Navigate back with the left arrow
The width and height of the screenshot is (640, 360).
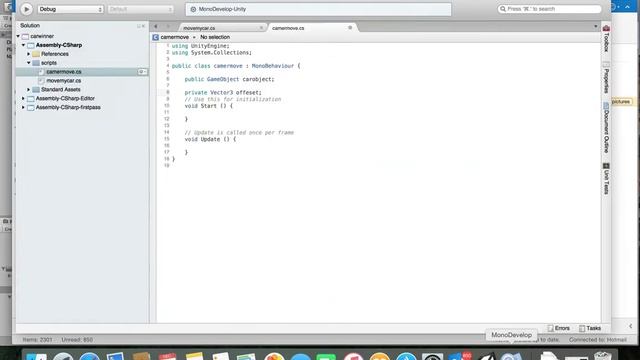(156, 27)
